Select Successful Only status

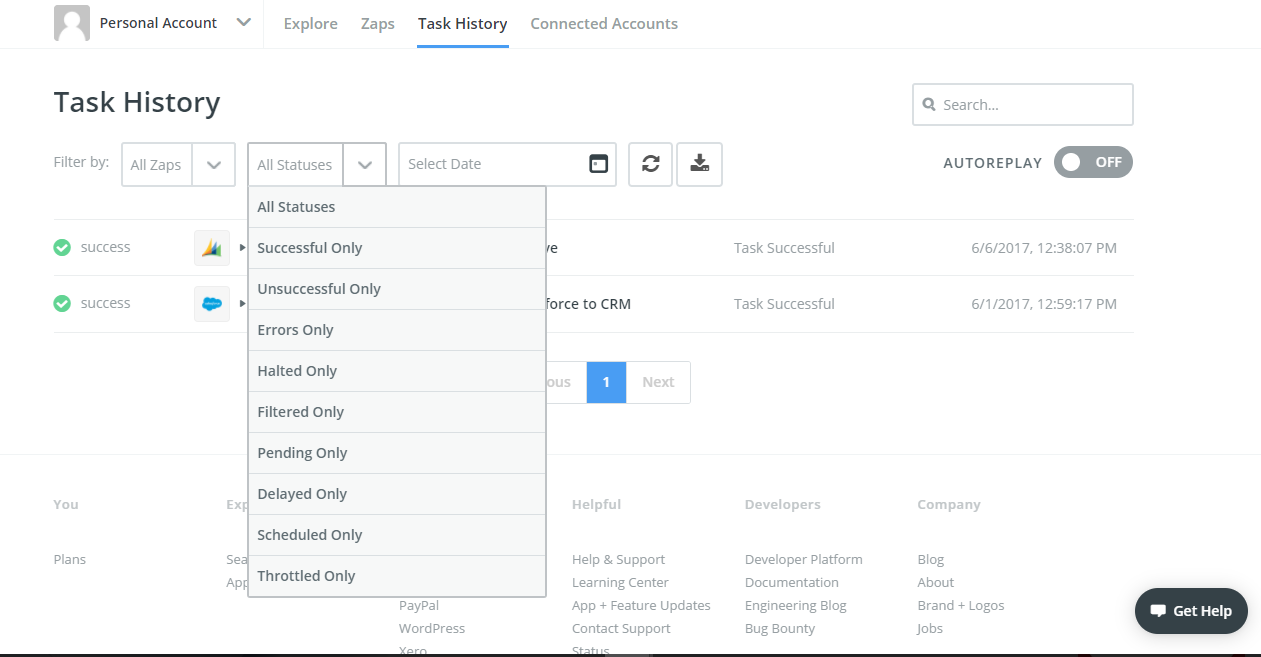click(397, 248)
